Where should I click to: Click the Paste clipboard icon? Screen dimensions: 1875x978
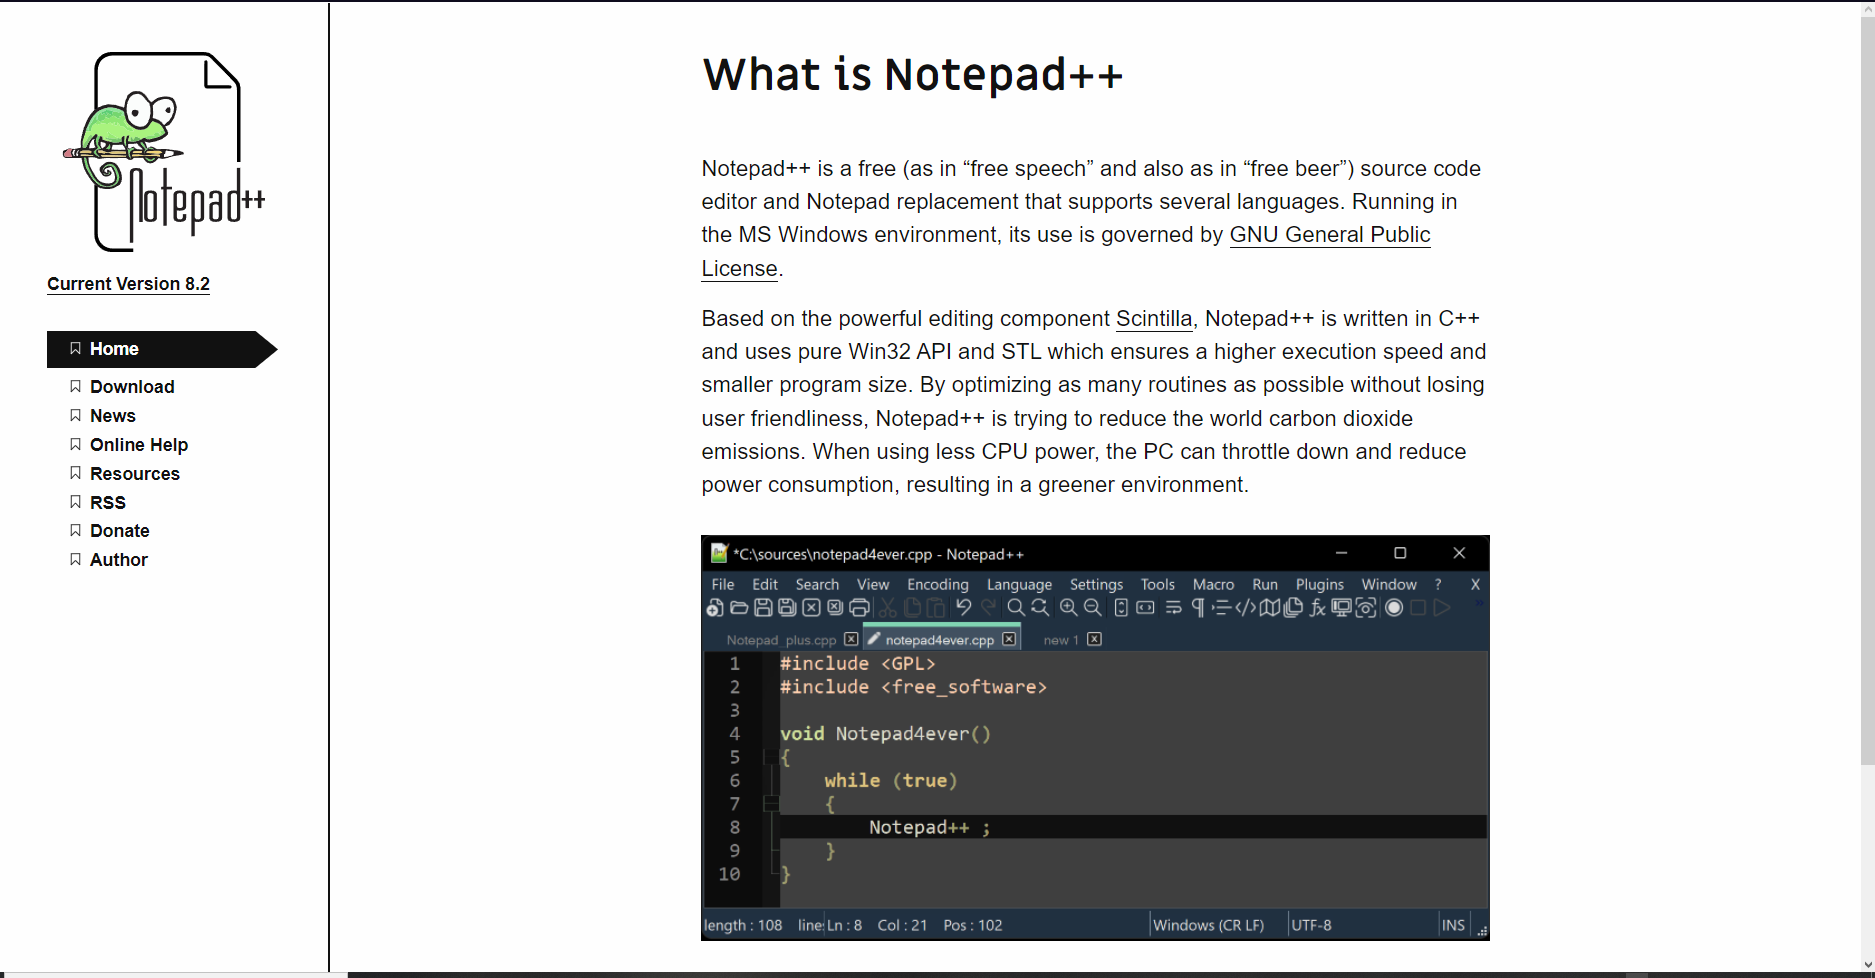[x=936, y=608]
